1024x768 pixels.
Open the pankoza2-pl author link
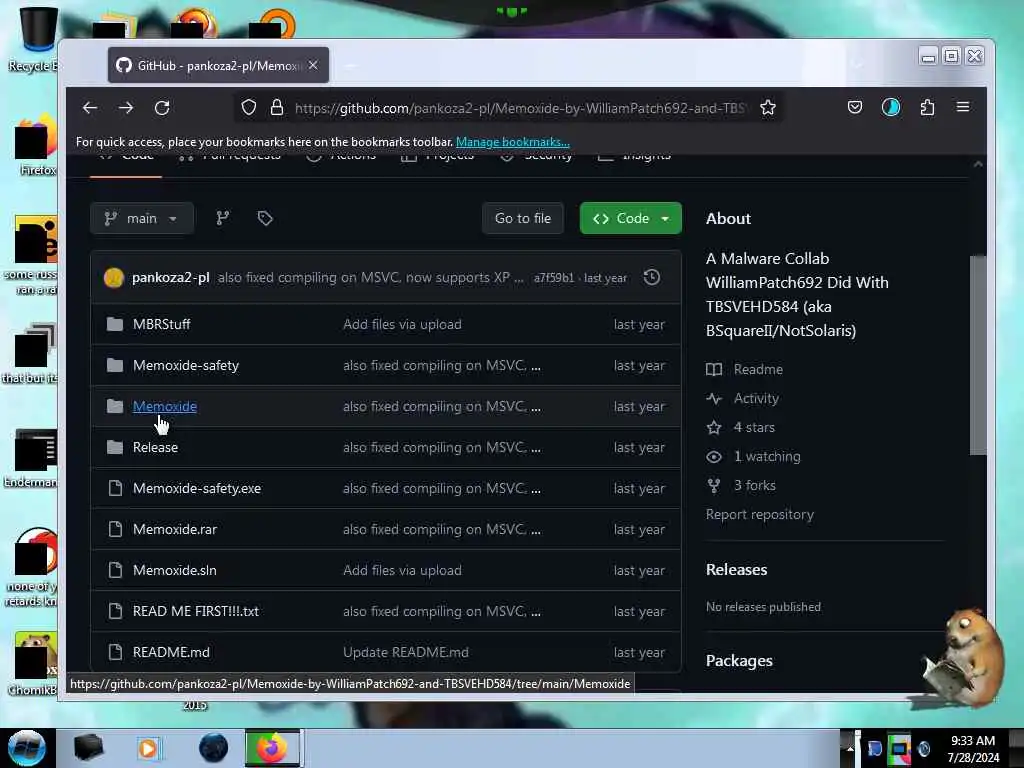(170, 278)
